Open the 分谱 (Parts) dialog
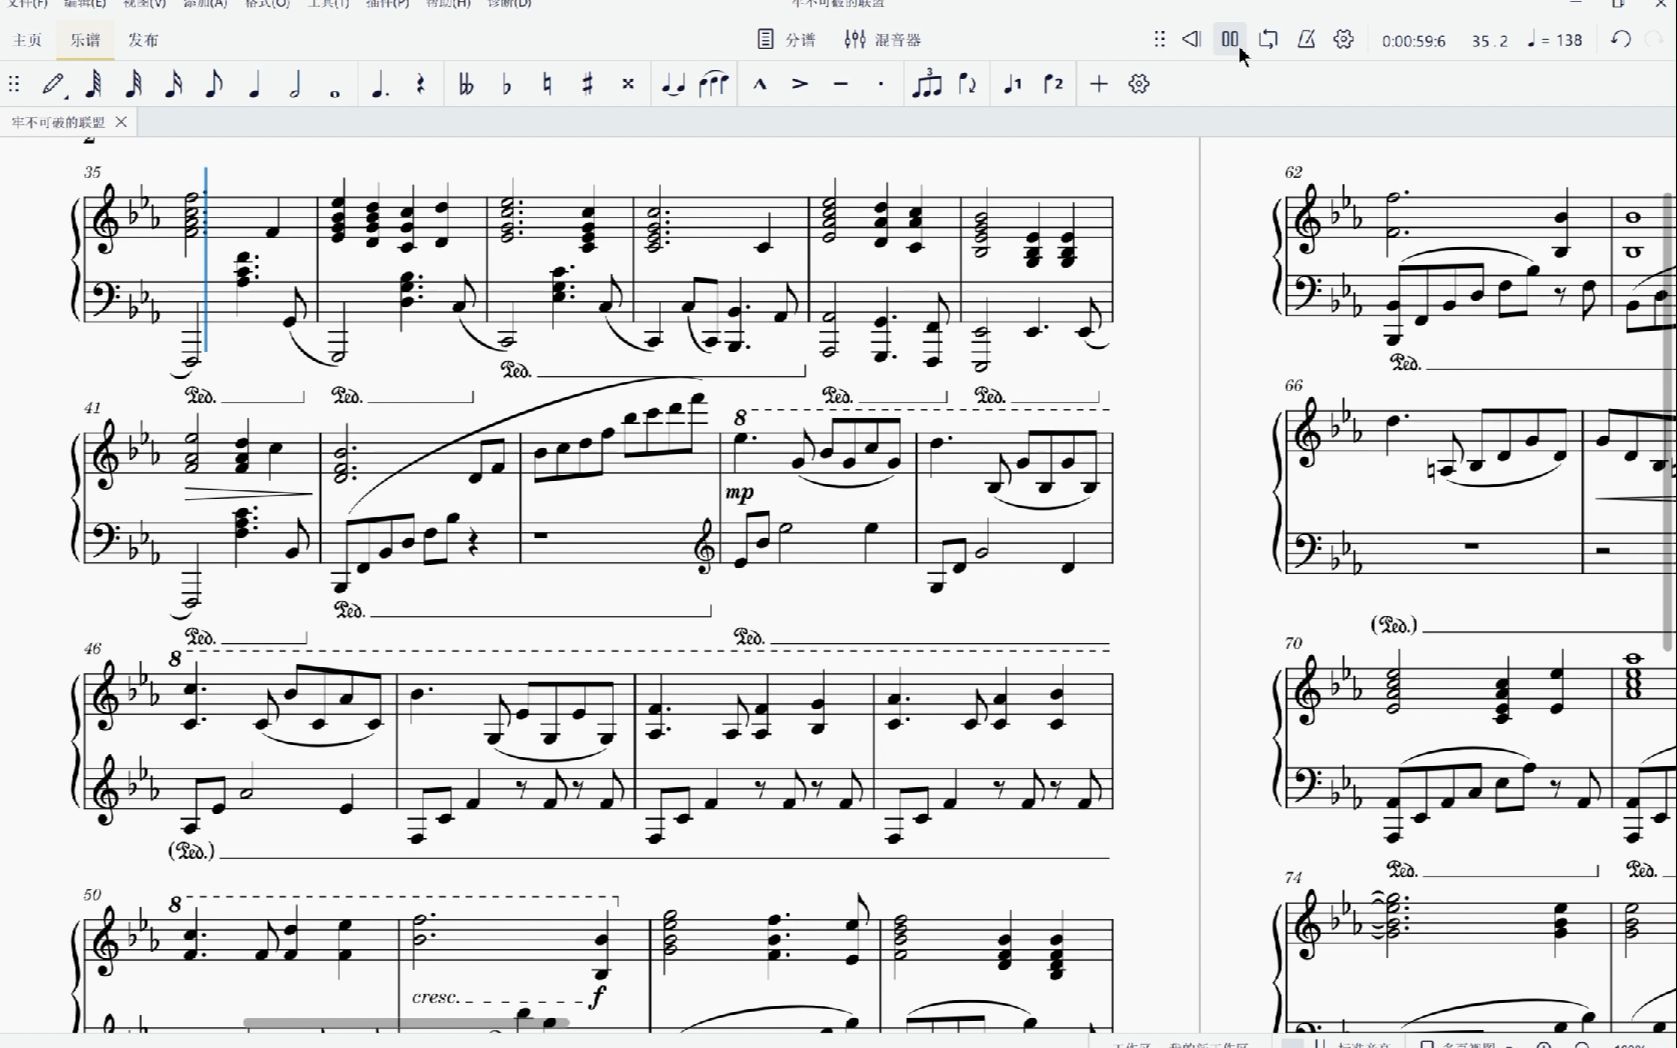This screenshot has width=1677, height=1048. point(786,40)
